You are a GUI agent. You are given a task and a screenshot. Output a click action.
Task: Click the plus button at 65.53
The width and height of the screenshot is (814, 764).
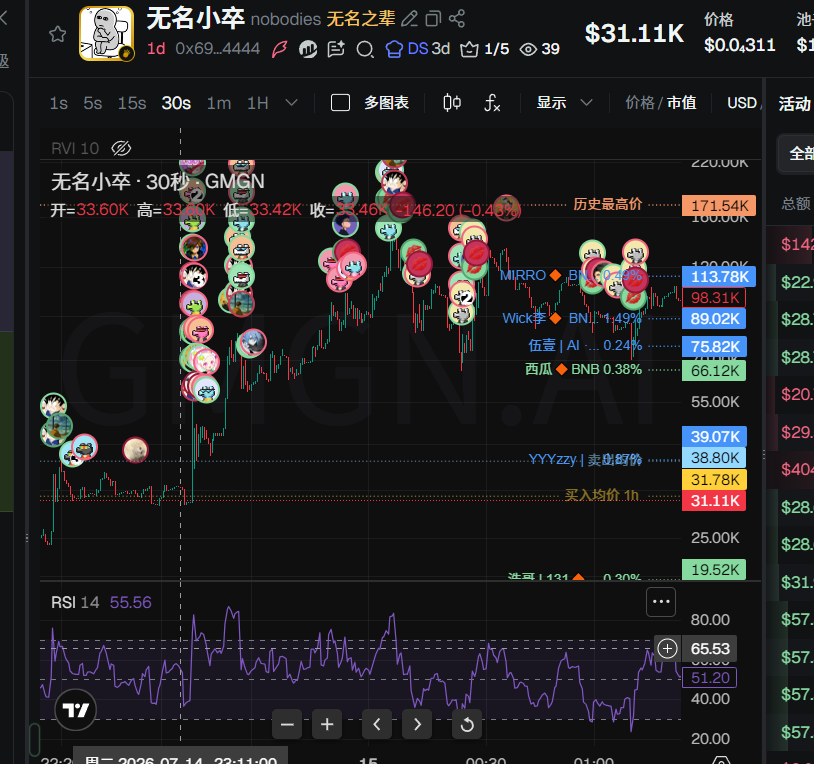click(x=667, y=648)
